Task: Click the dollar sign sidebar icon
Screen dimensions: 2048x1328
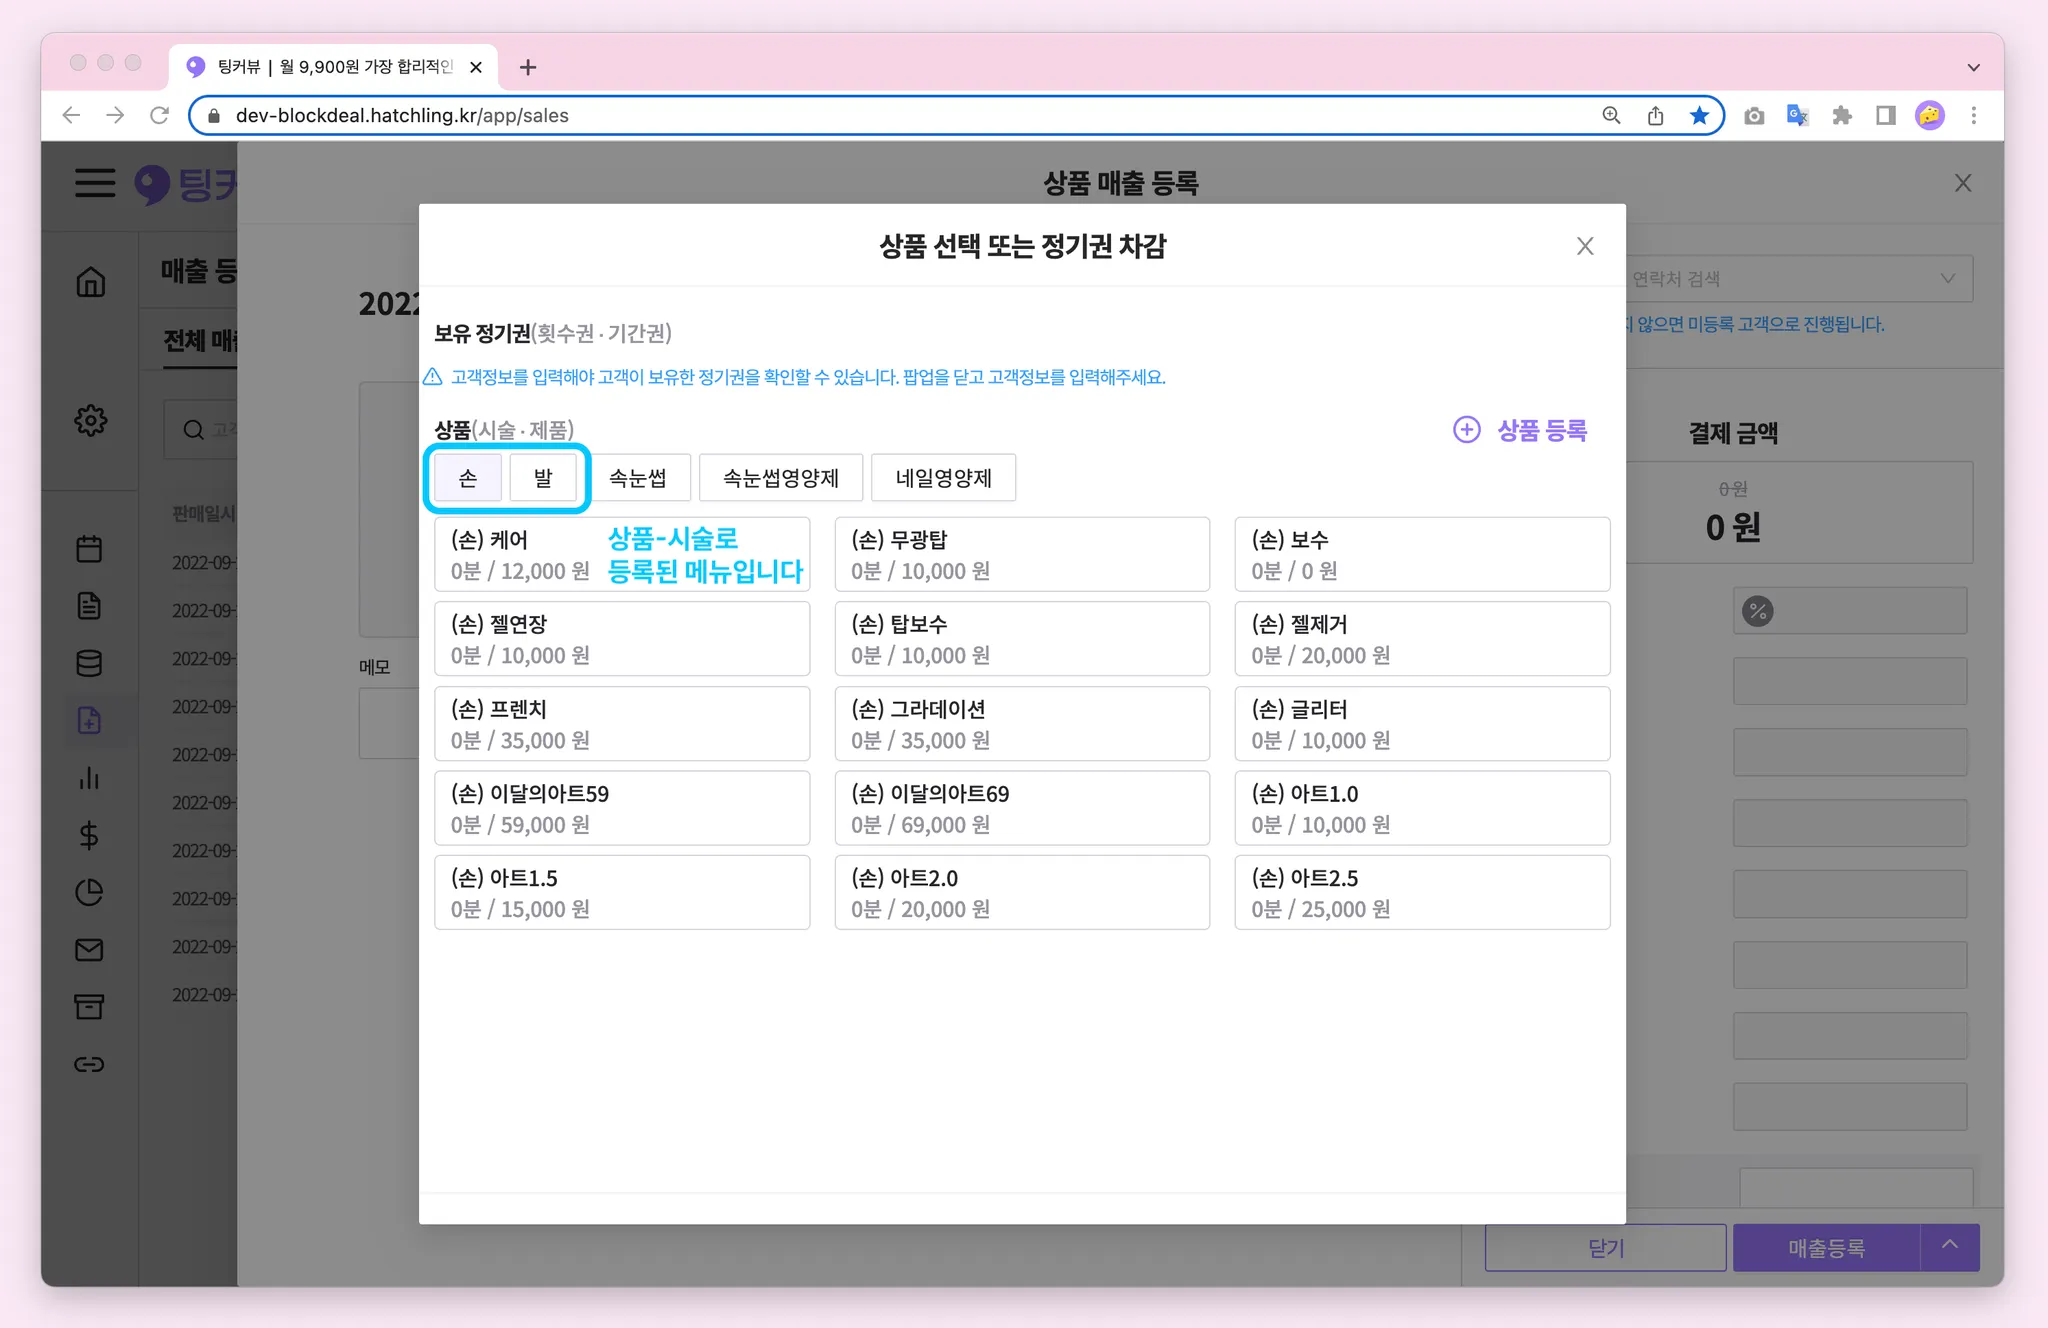Action: (x=89, y=835)
